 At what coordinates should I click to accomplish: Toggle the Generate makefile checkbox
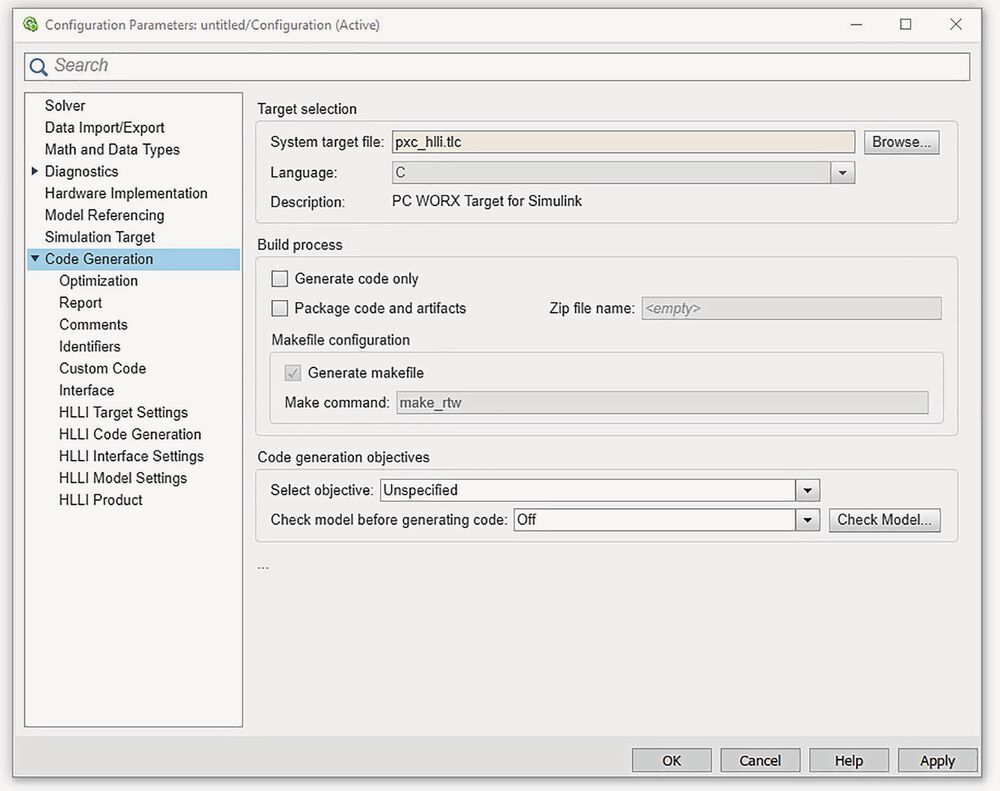tap(292, 374)
